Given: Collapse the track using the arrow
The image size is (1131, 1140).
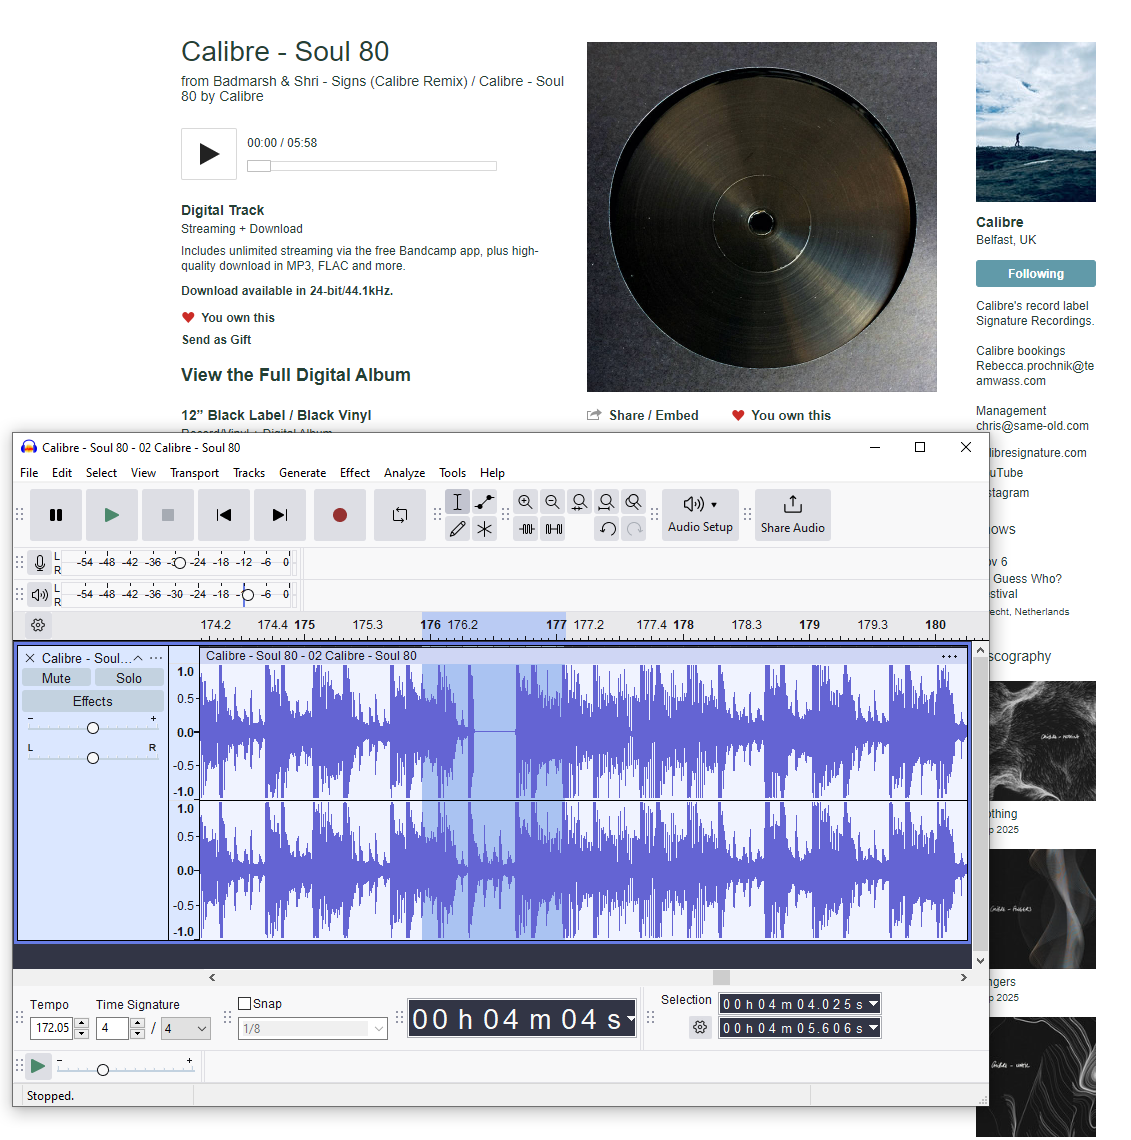Looking at the screenshot, I should tap(138, 658).
